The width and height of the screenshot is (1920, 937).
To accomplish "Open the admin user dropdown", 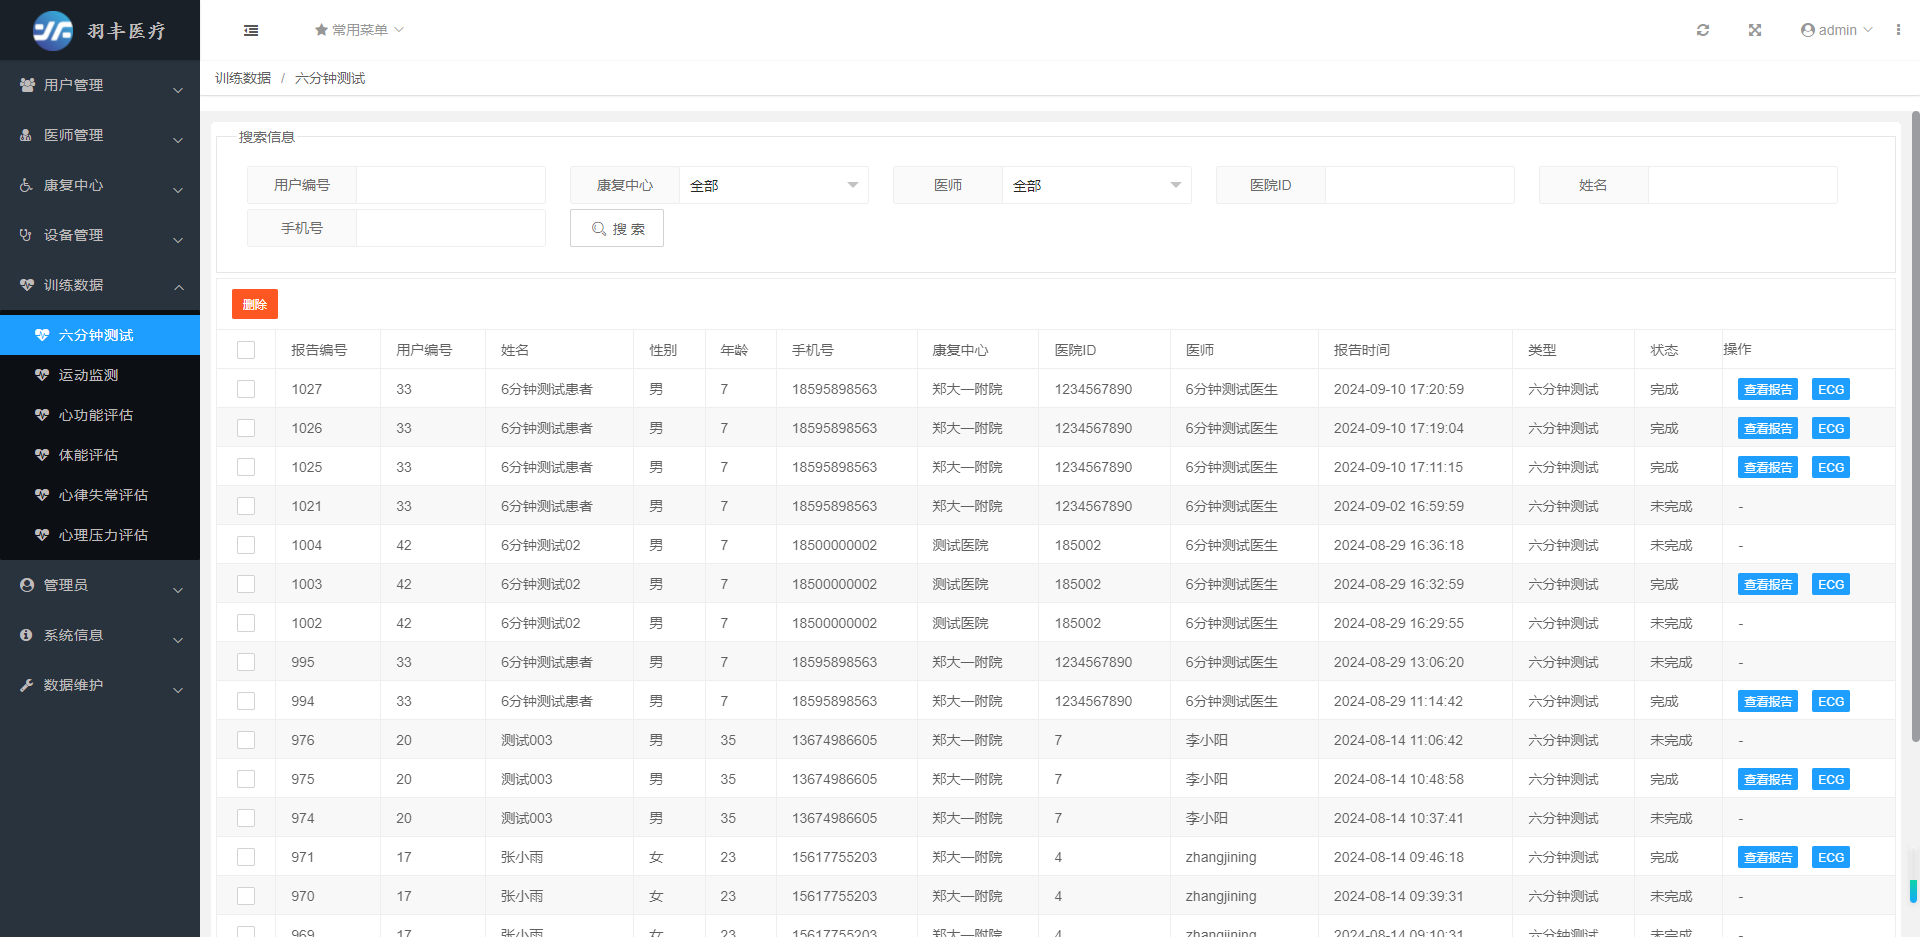I will [1836, 30].
